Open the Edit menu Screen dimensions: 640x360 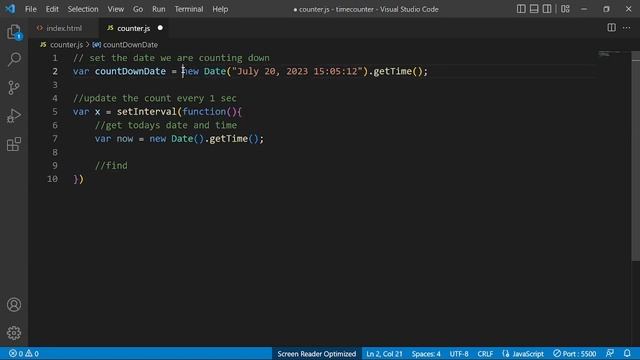click(52, 9)
